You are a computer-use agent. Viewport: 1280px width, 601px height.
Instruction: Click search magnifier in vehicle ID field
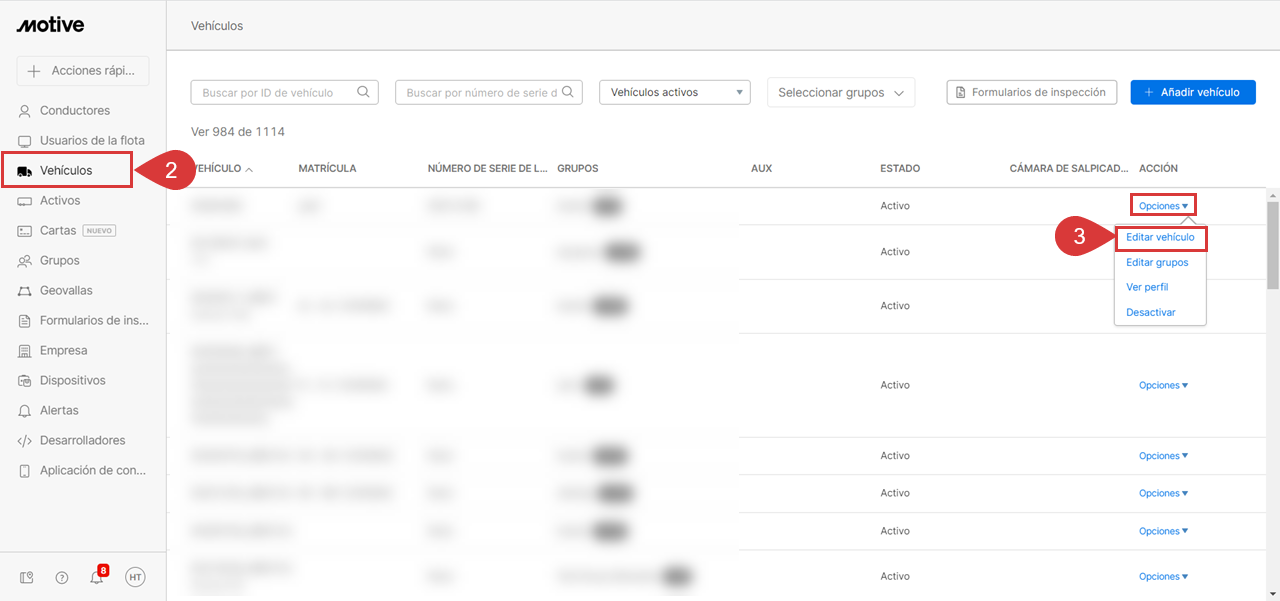pyautogui.click(x=364, y=92)
